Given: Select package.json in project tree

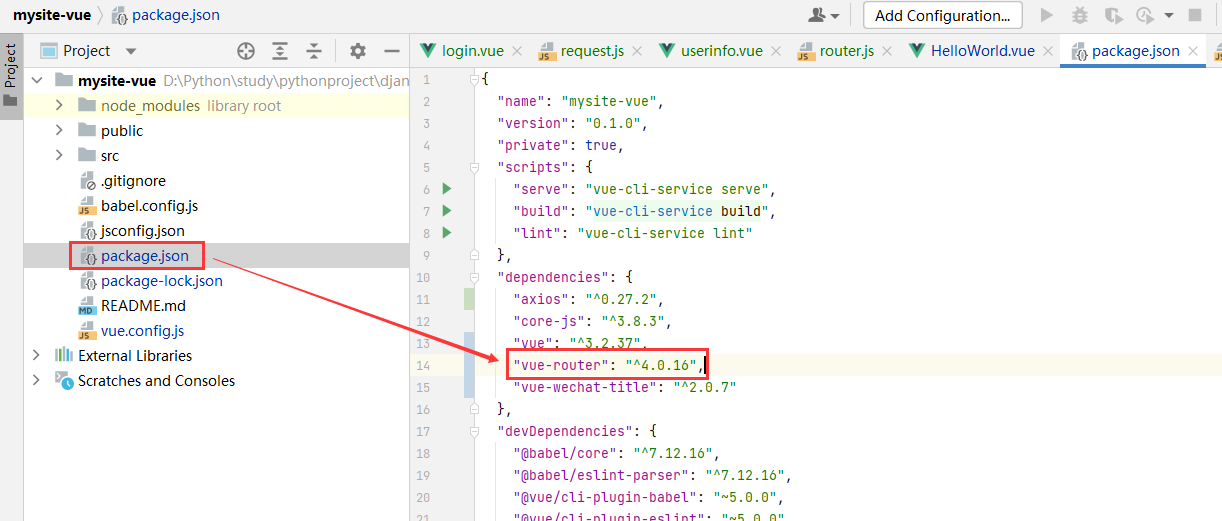Looking at the screenshot, I should tap(144, 256).
